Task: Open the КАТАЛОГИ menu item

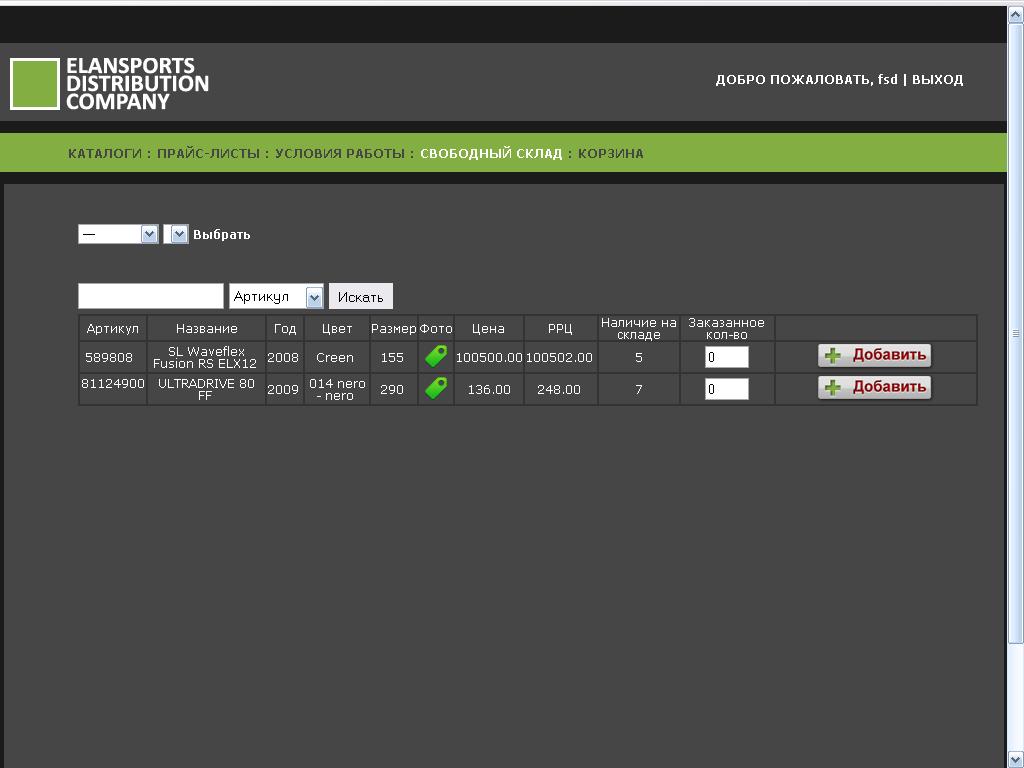Action: (x=104, y=153)
